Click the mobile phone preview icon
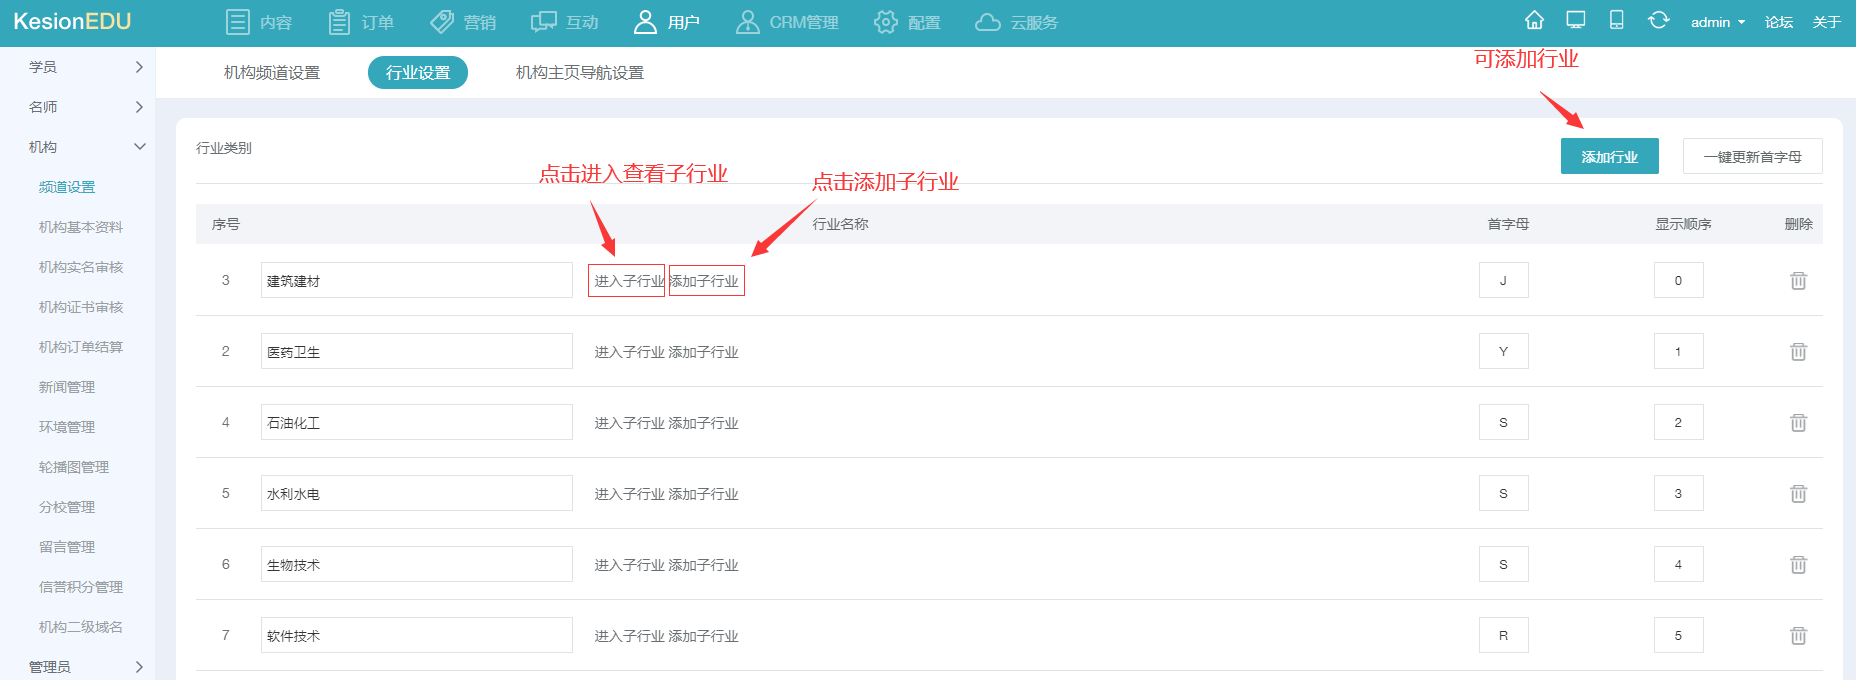The height and width of the screenshot is (680, 1856). coord(1616,21)
